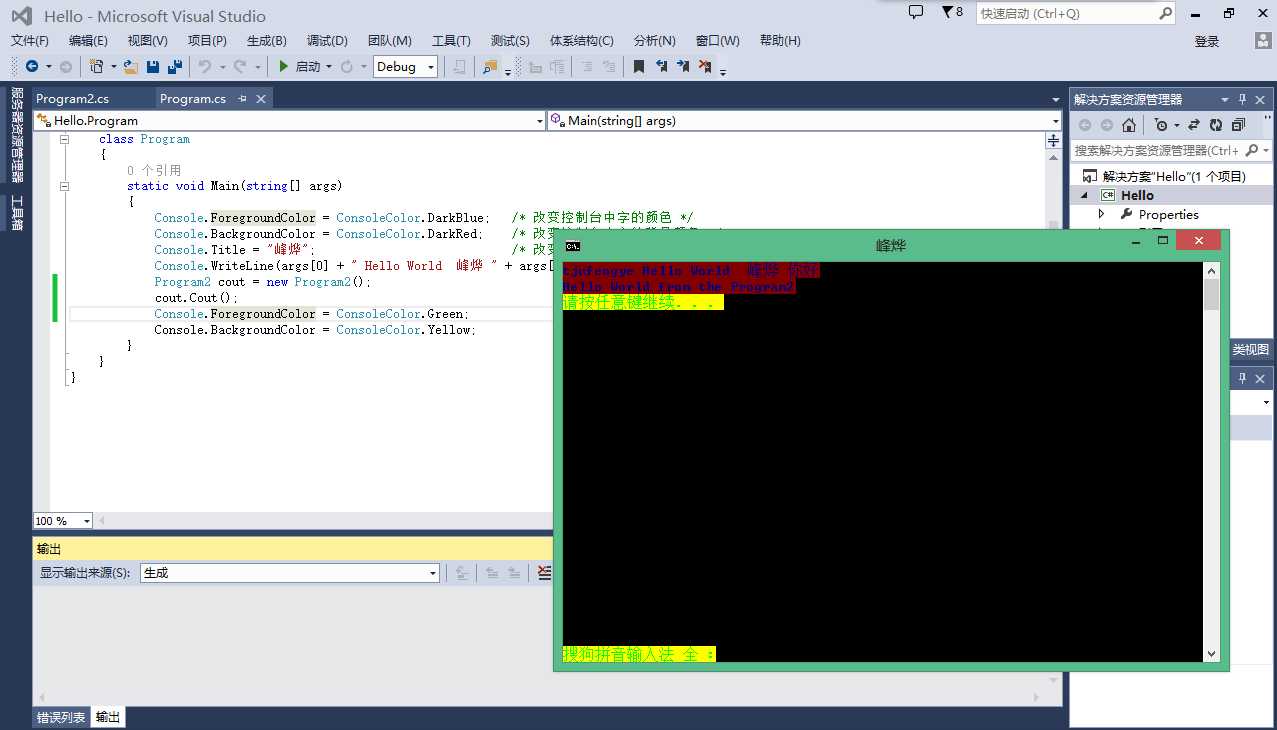Close the Solution Explorer panel
The width and height of the screenshot is (1277, 730).
1261,99
